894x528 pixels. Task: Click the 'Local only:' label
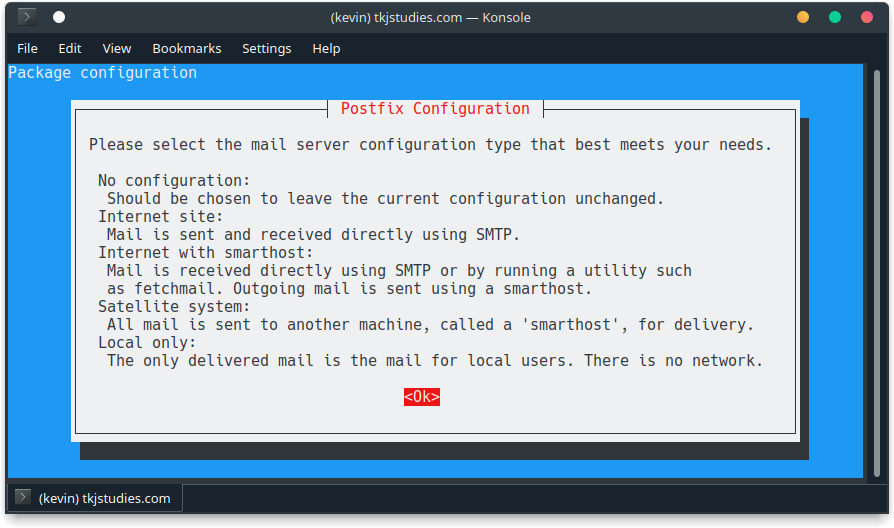(x=147, y=343)
